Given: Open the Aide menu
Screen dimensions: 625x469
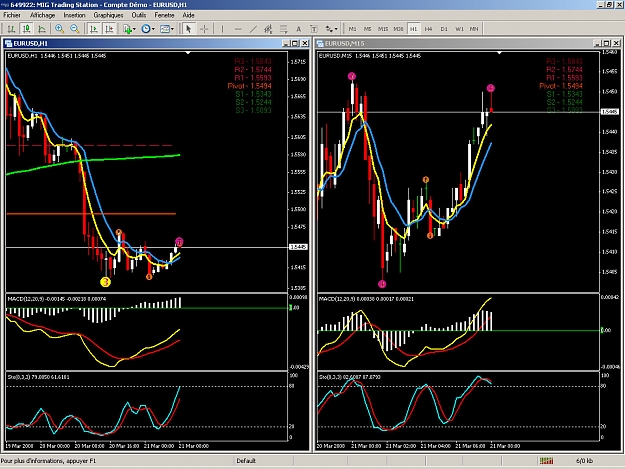Looking at the screenshot, I should point(188,15).
